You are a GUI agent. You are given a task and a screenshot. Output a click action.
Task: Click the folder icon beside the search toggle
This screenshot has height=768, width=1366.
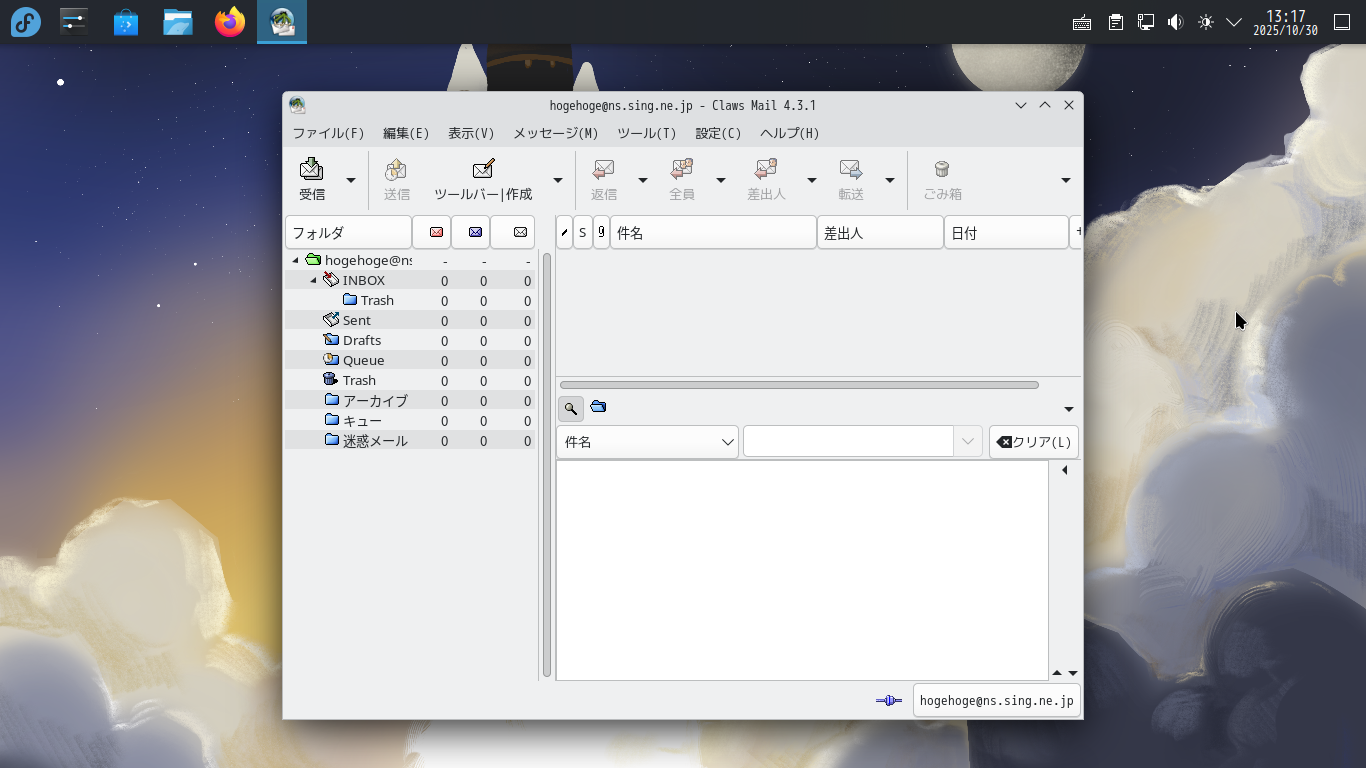[x=598, y=407]
